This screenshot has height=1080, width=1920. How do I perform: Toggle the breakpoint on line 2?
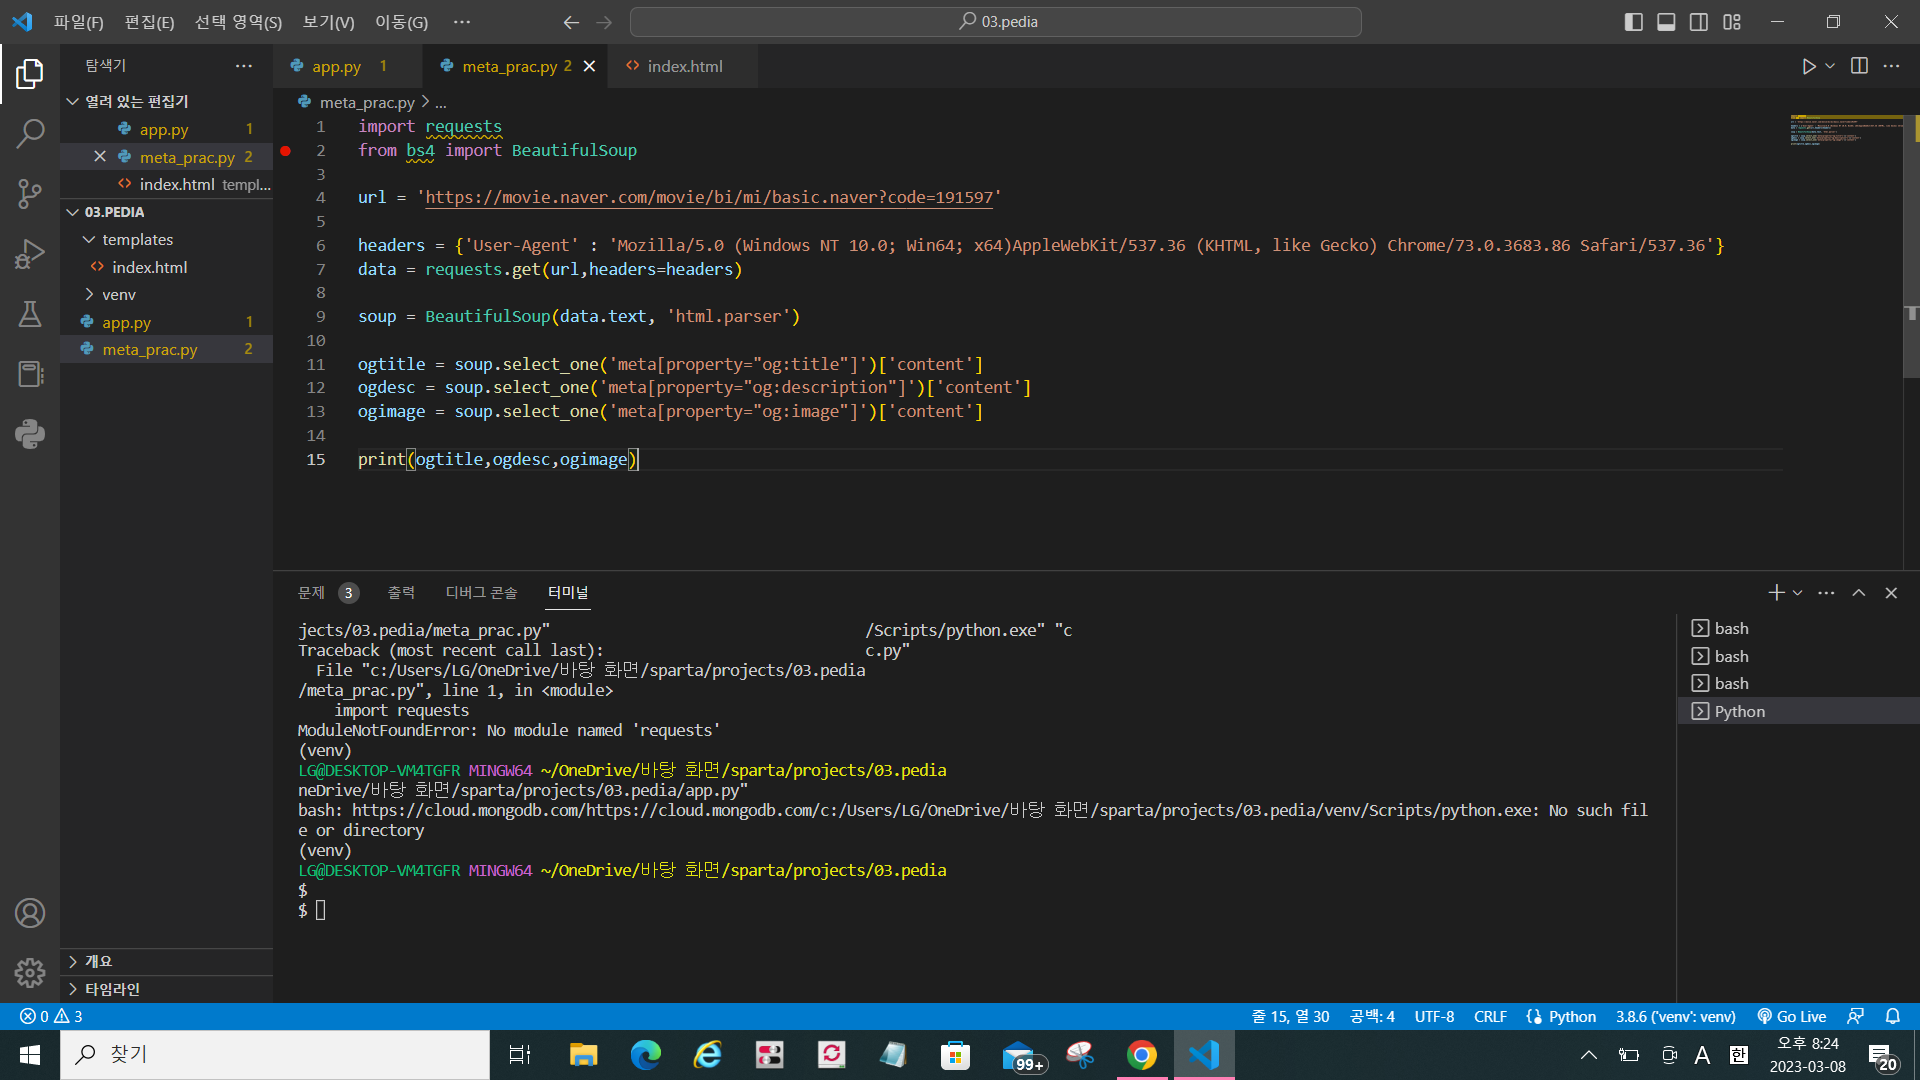click(x=285, y=151)
